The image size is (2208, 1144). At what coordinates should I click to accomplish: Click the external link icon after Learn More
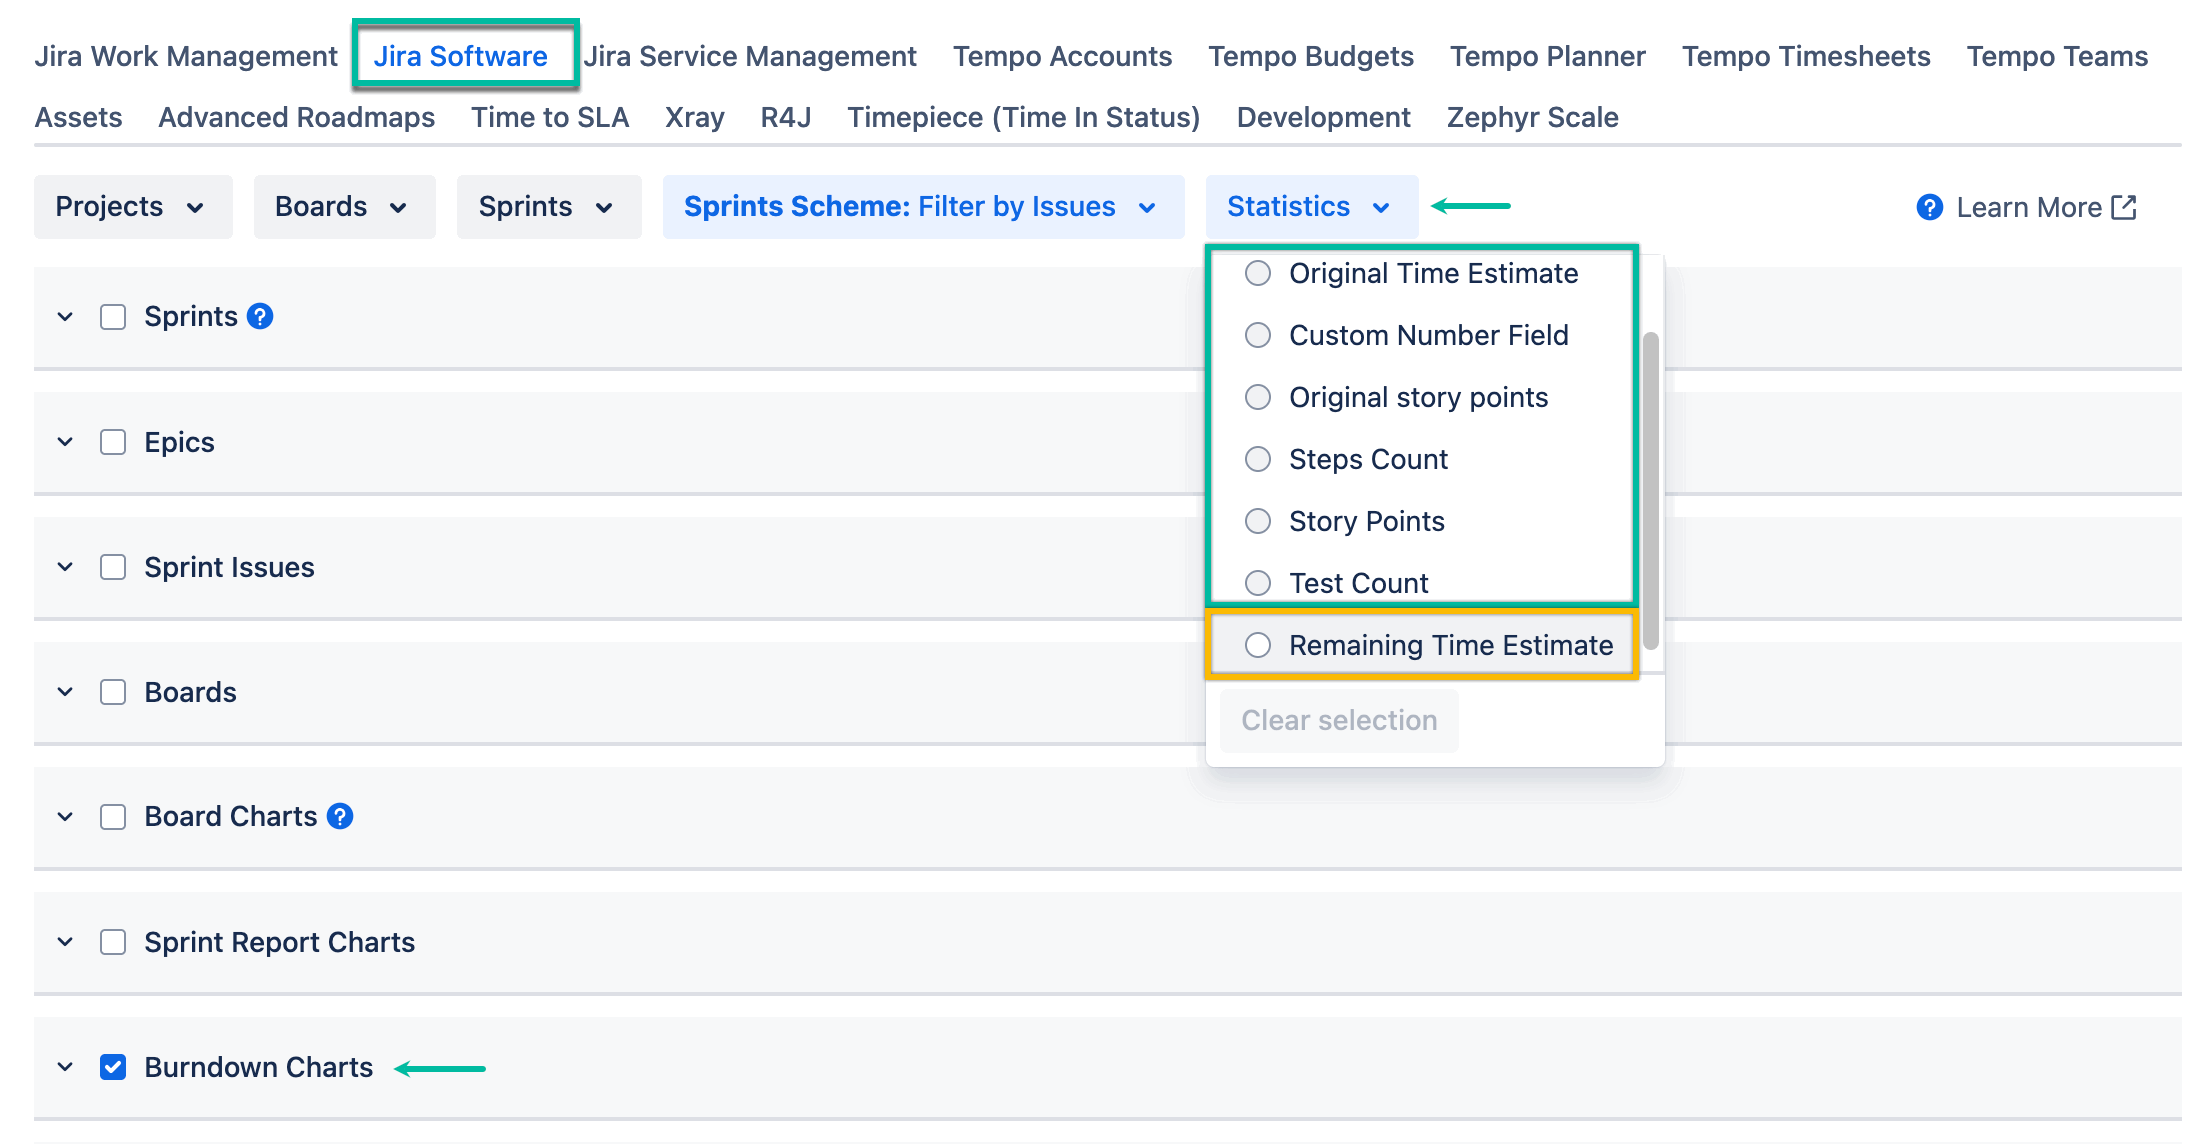2124,207
